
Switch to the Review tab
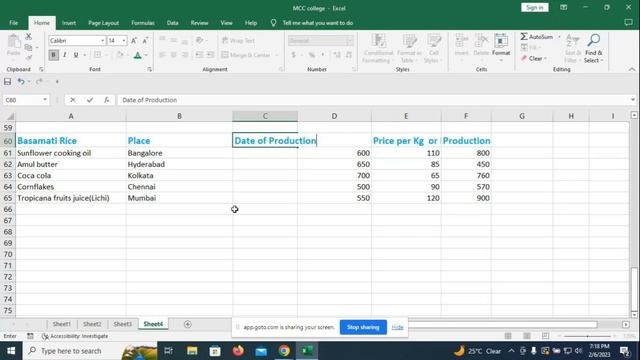199,23
